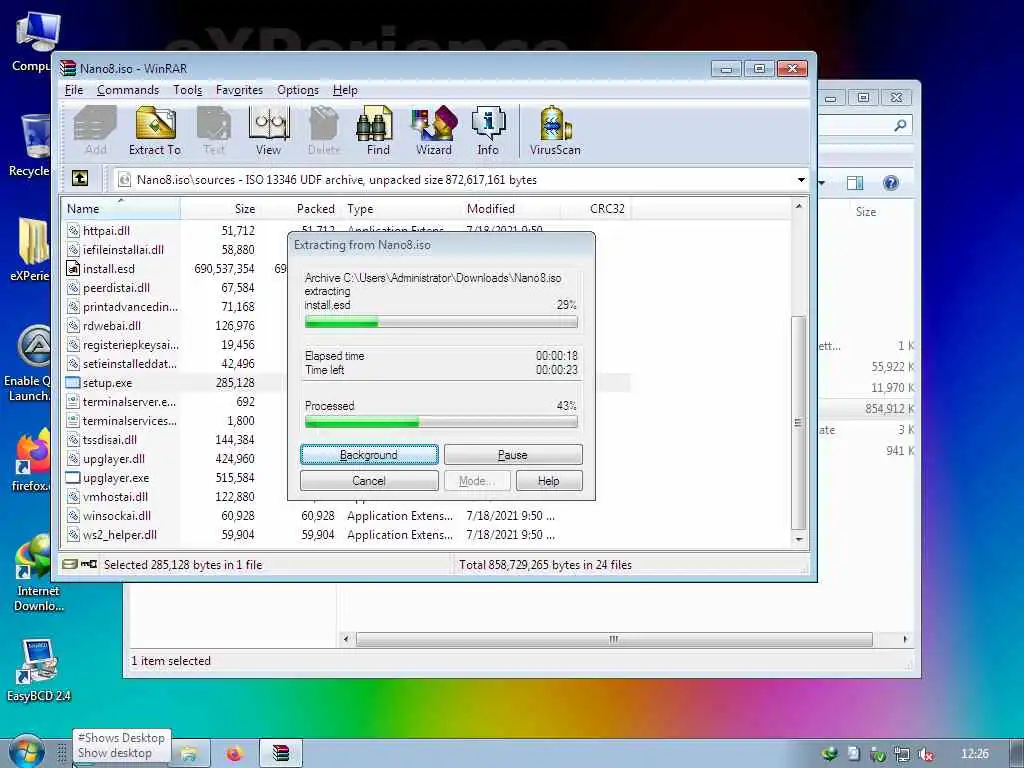The width and height of the screenshot is (1024, 768).
Task: Open the address bar dropdown arrow
Action: click(801, 180)
